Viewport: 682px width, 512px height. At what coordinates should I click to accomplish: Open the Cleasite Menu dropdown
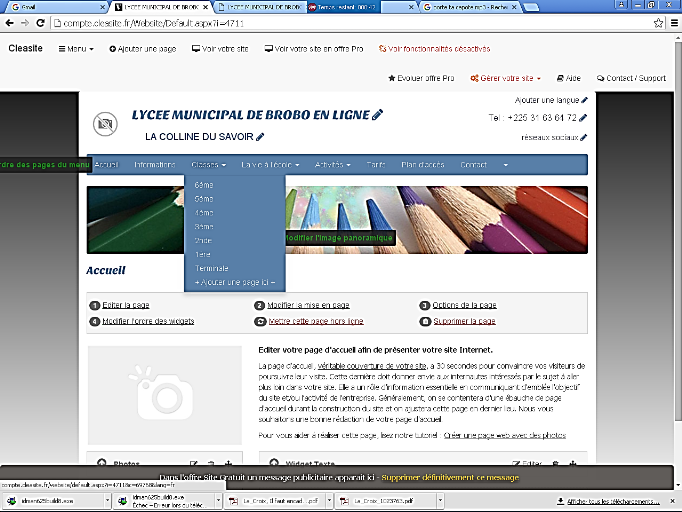pyautogui.click(x=76, y=49)
